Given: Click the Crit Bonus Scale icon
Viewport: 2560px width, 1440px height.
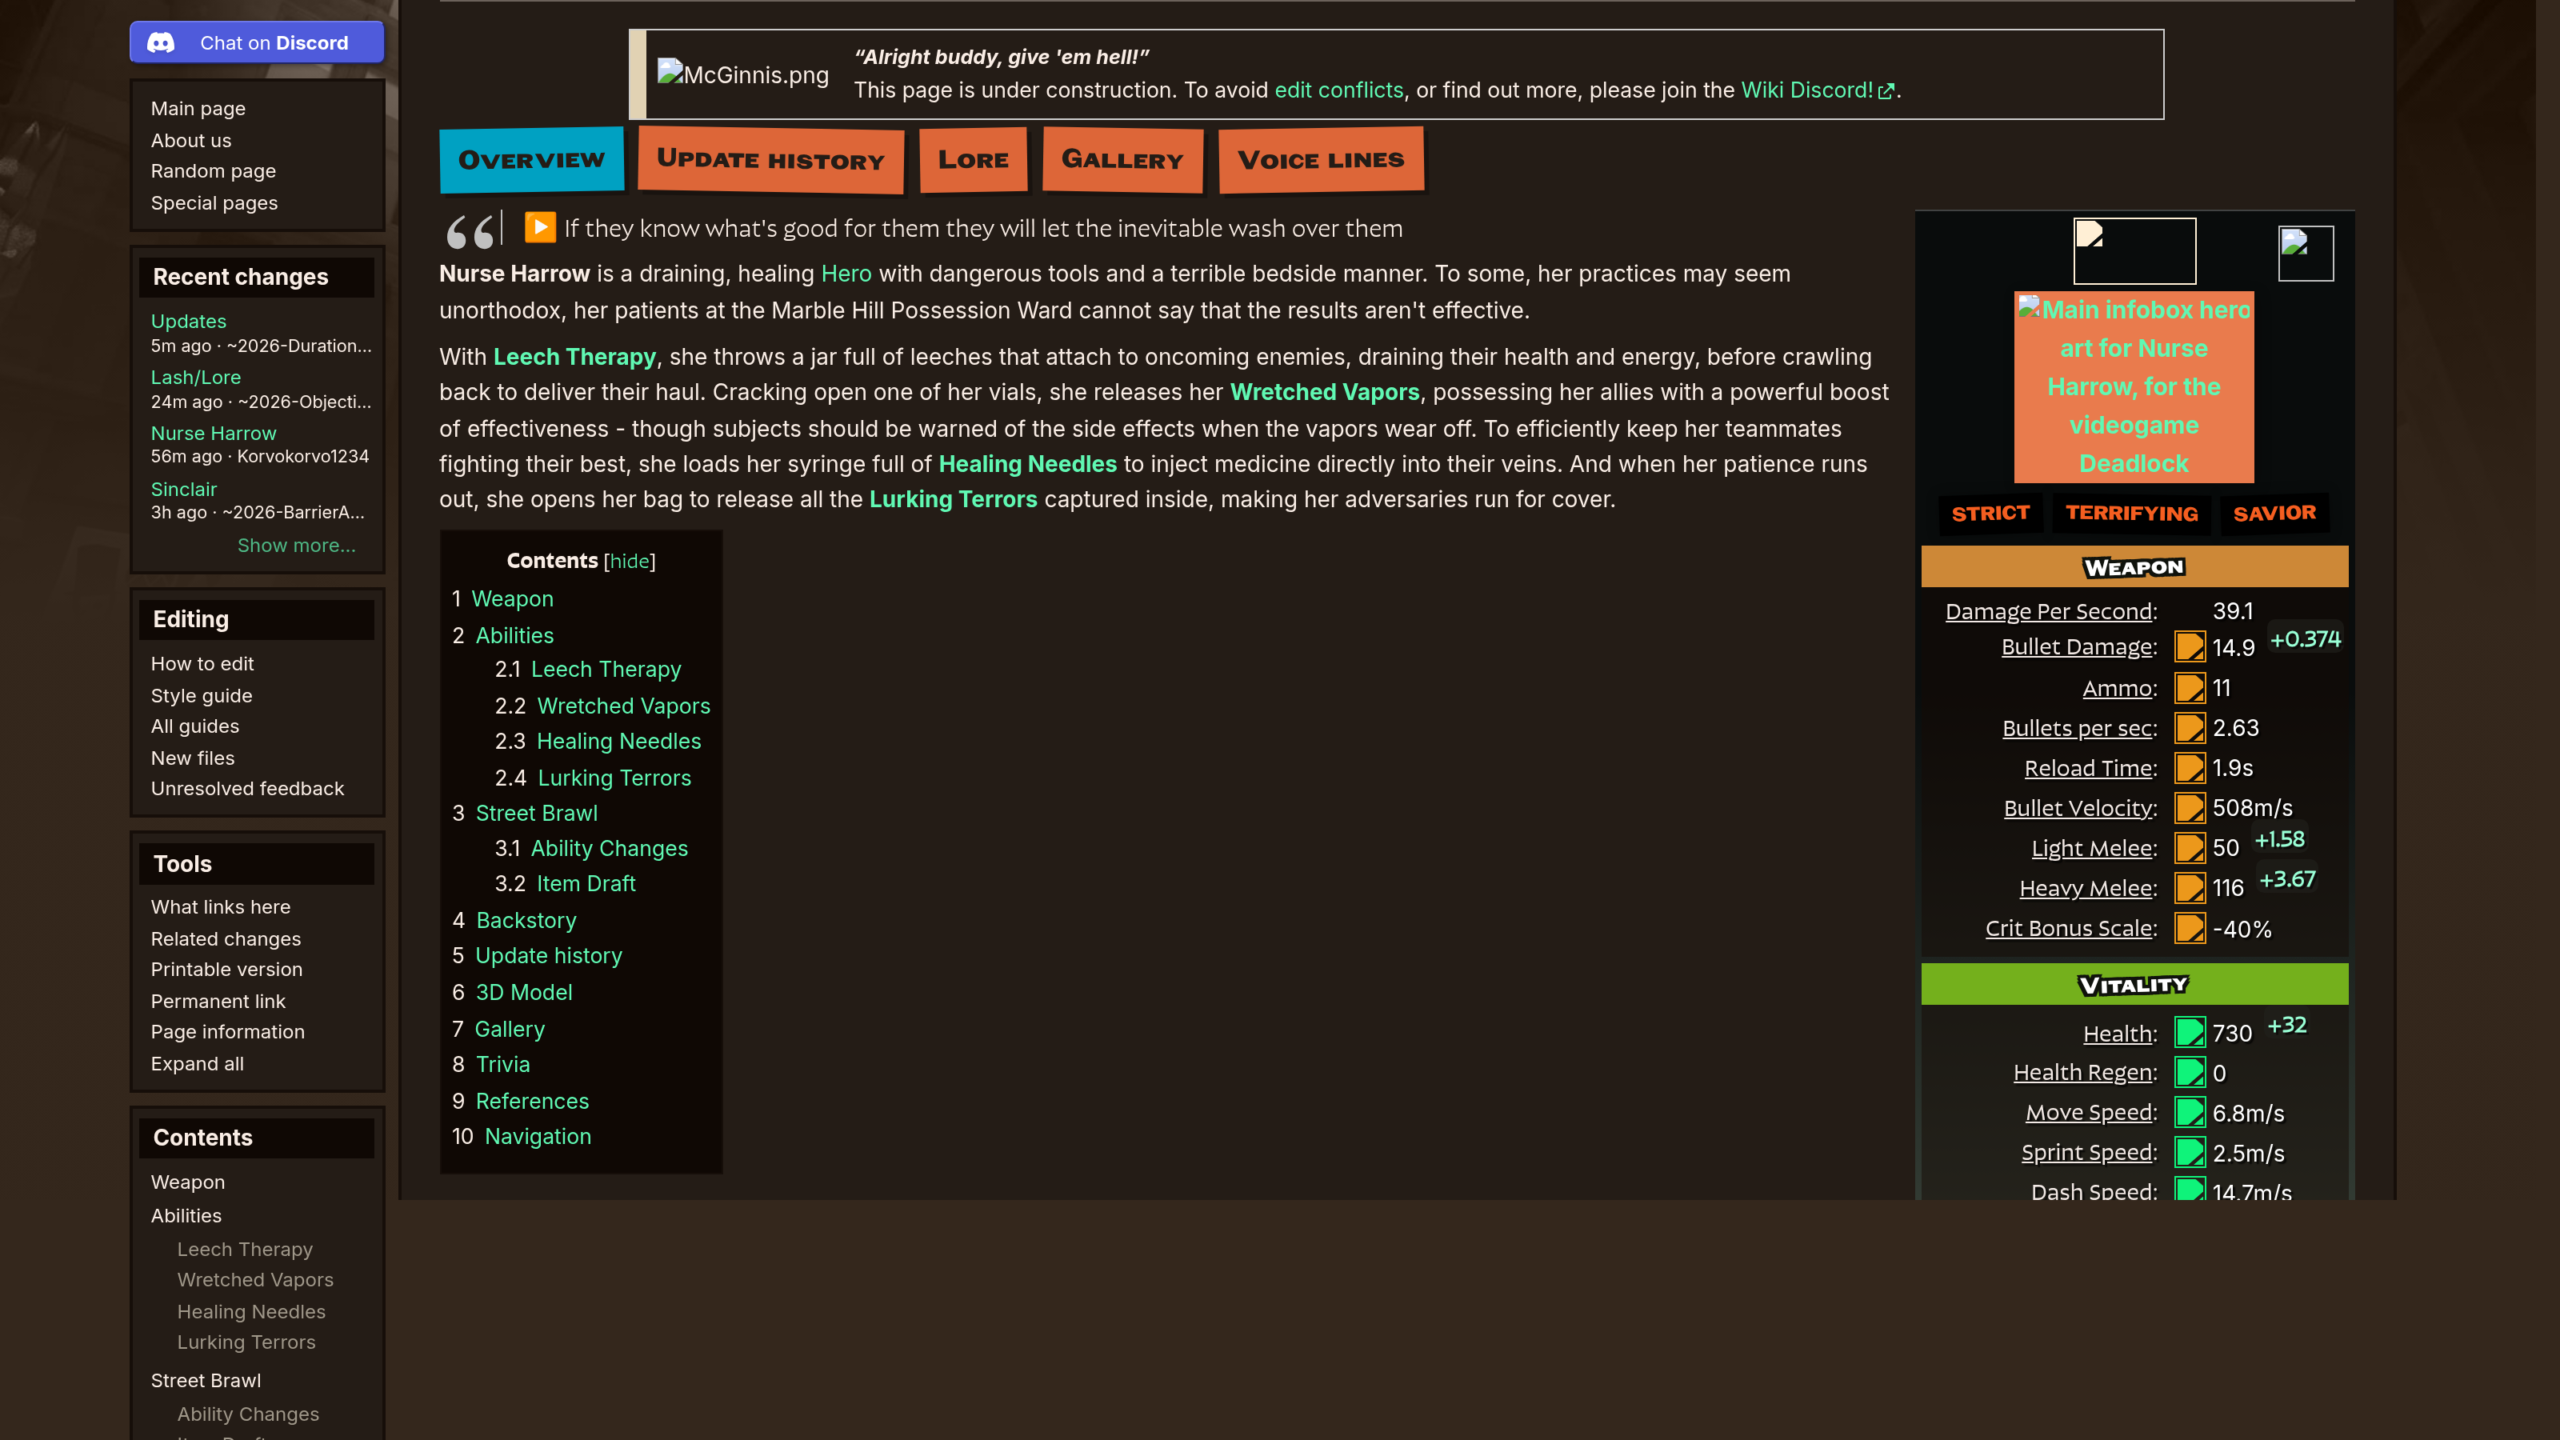Looking at the screenshot, I should tap(2190, 928).
